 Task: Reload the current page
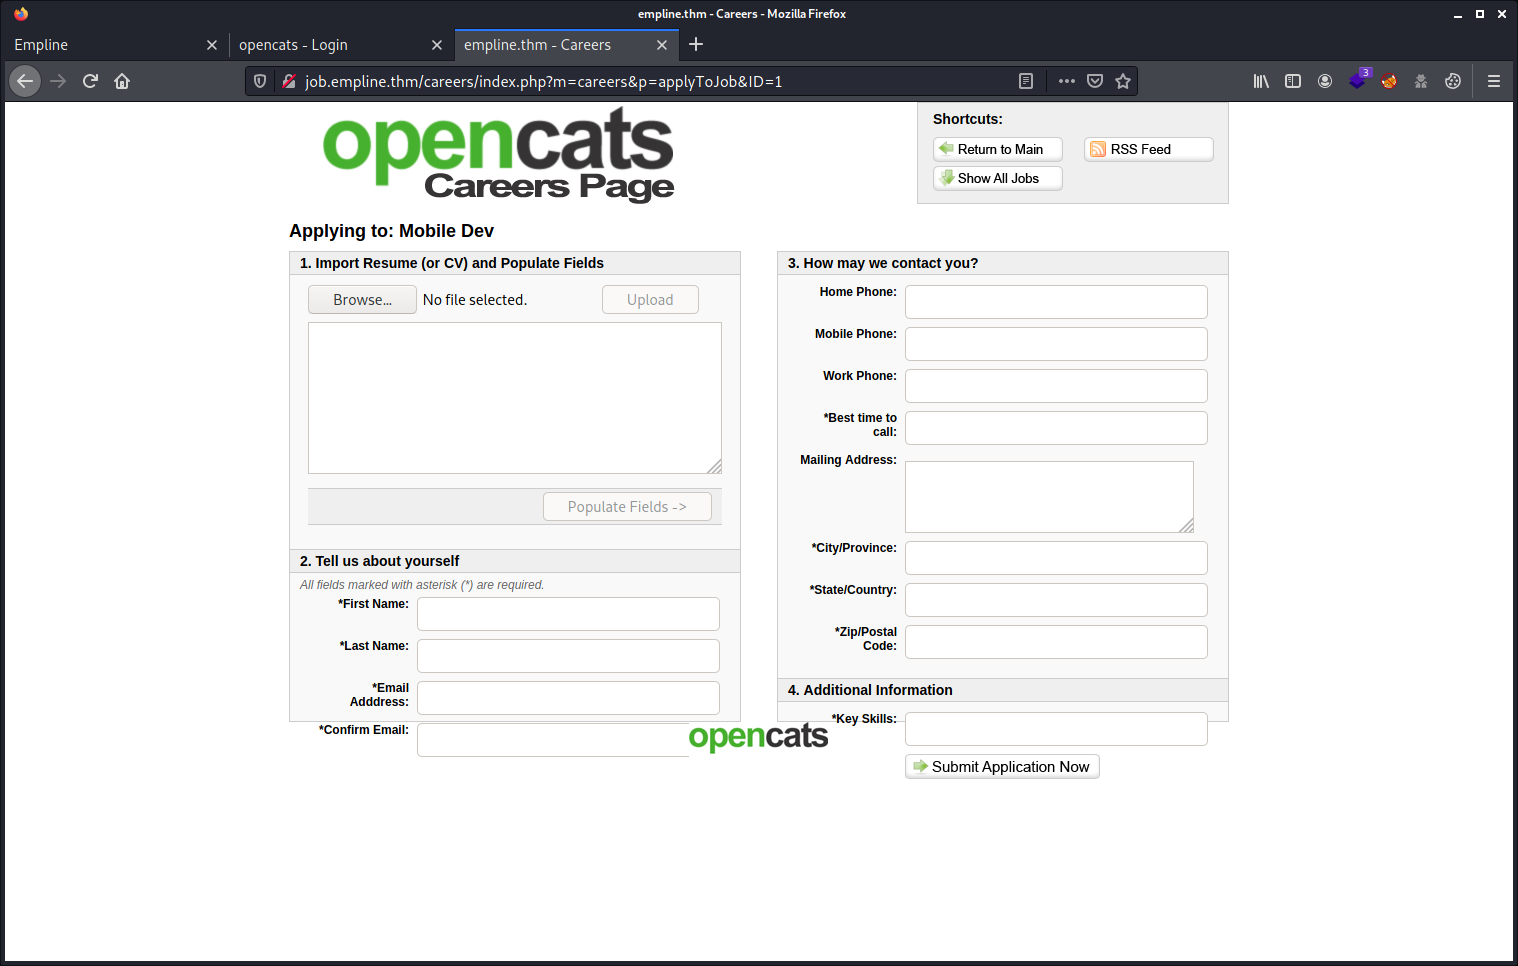pyautogui.click(x=90, y=81)
